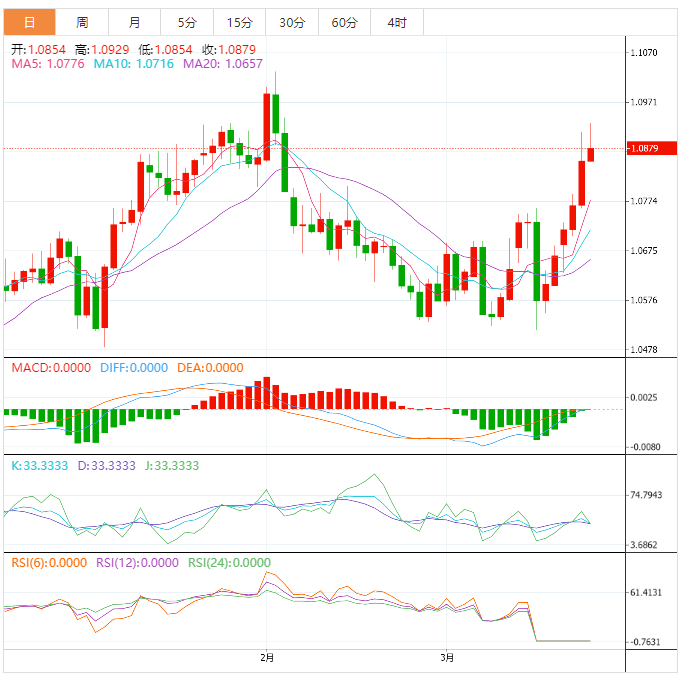Choose the 30分 interval tab
The width and height of the screenshot is (679, 676).
pos(291,22)
